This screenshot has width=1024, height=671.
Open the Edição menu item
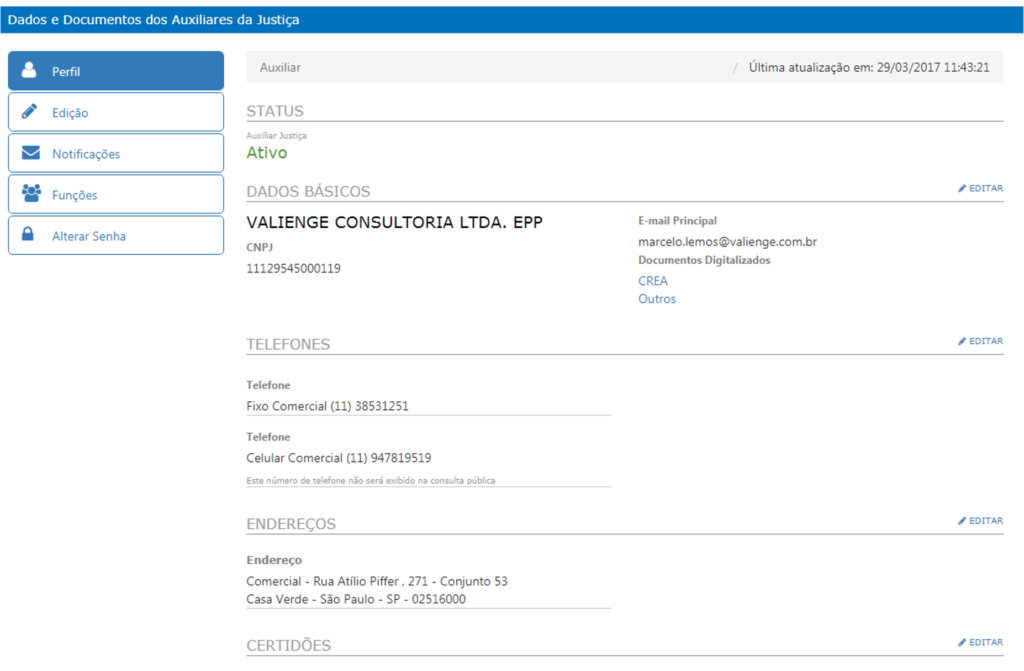click(116, 112)
